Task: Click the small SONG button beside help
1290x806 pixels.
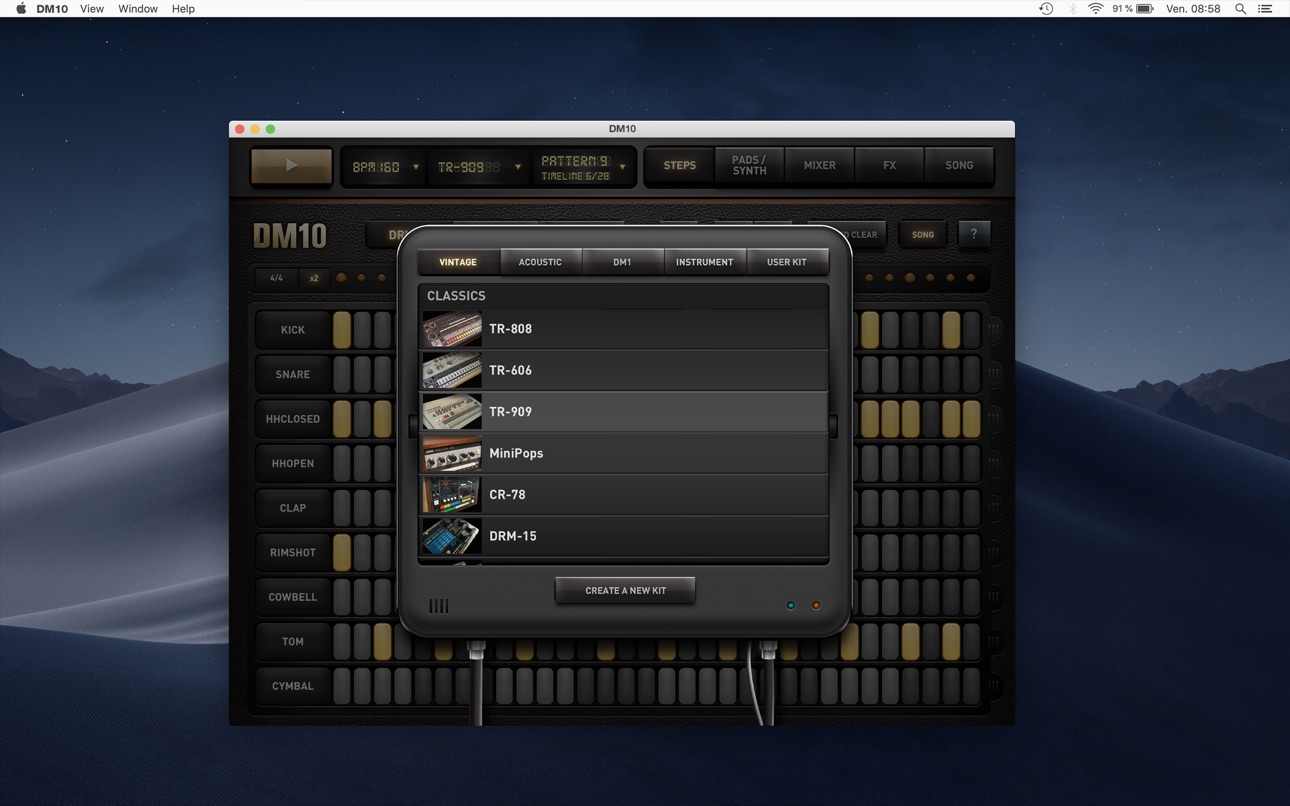Action: point(923,234)
